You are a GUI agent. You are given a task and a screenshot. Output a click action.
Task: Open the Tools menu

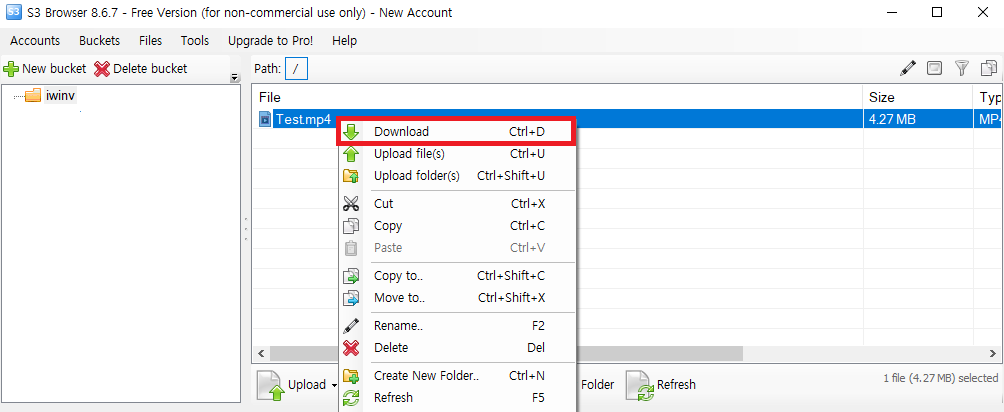tap(195, 40)
